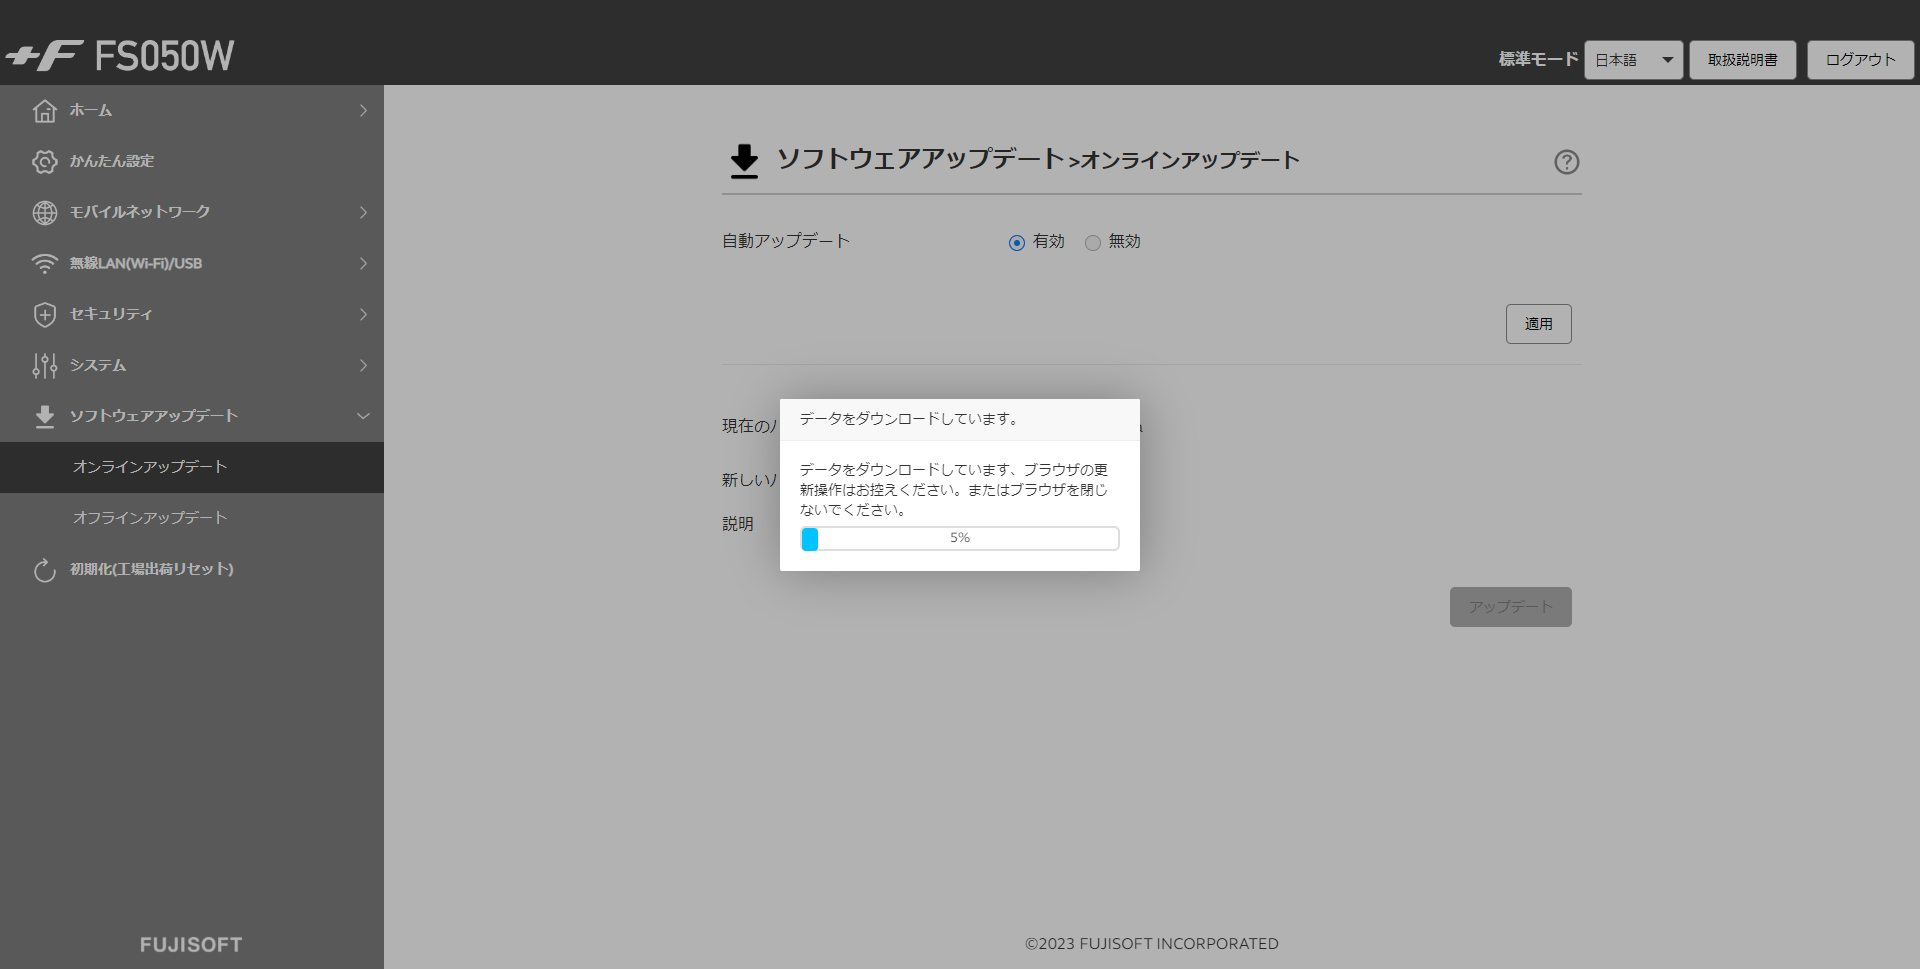Click the セキュリティ shield icon
This screenshot has width=1920, height=969.
[45, 315]
